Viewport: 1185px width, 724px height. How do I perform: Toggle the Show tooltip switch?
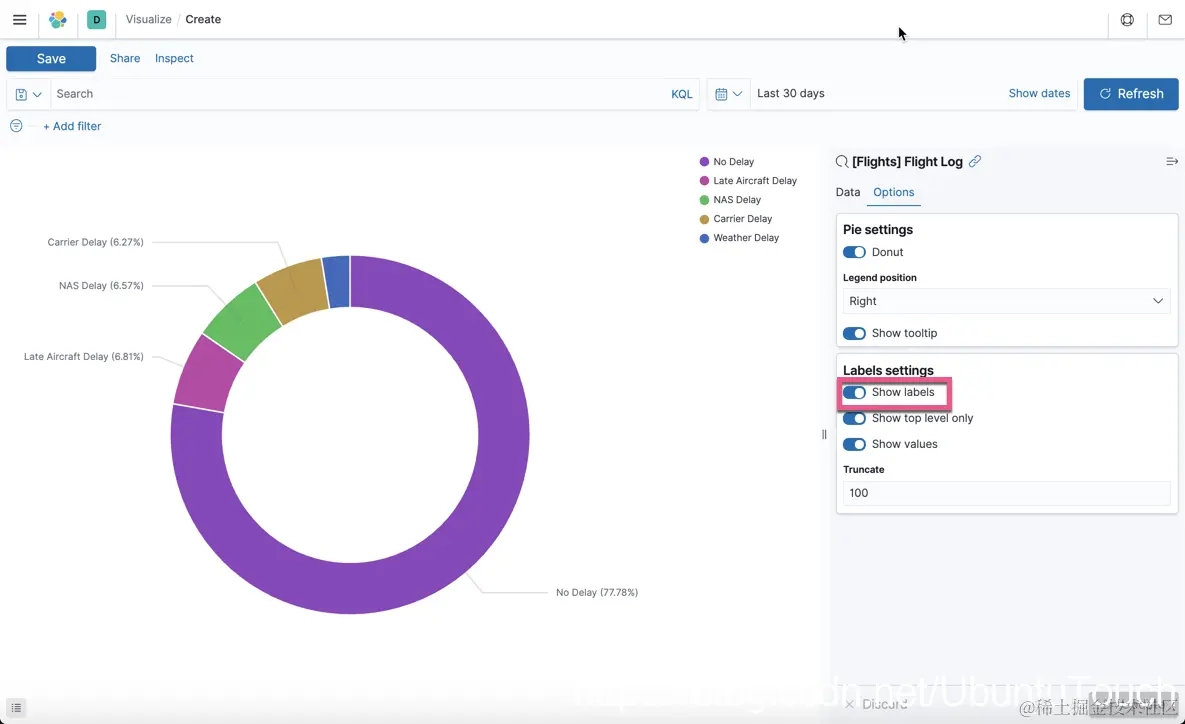pos(854,333)
